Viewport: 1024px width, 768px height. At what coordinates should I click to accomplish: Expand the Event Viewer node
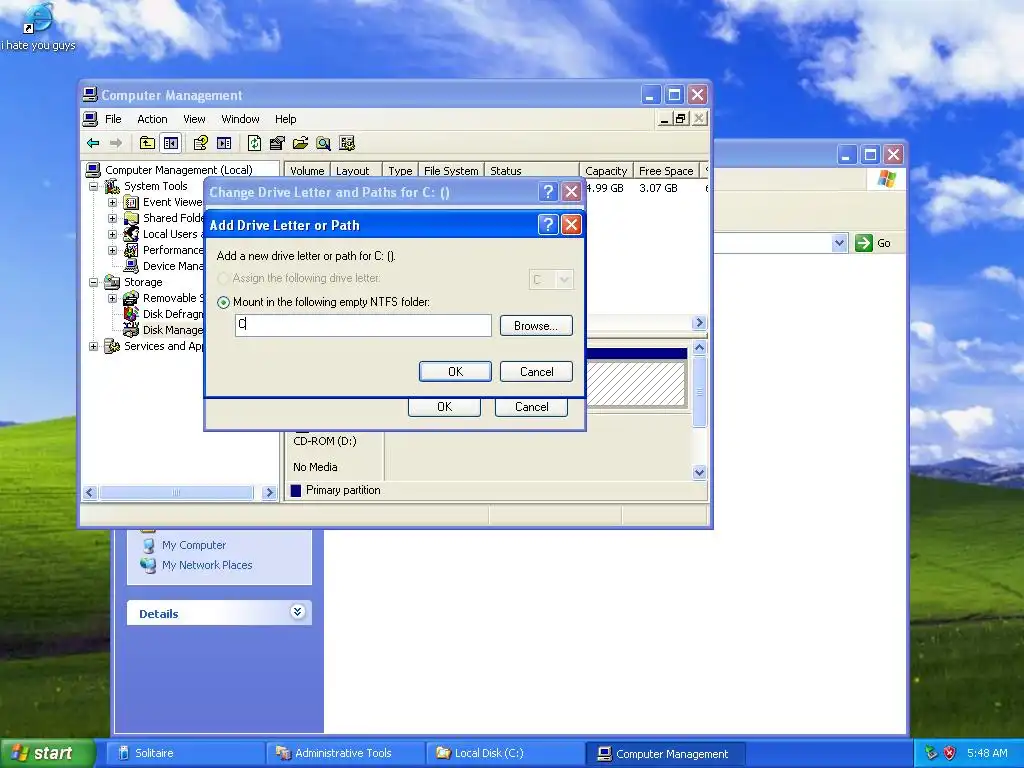click(x=112, y=202)
